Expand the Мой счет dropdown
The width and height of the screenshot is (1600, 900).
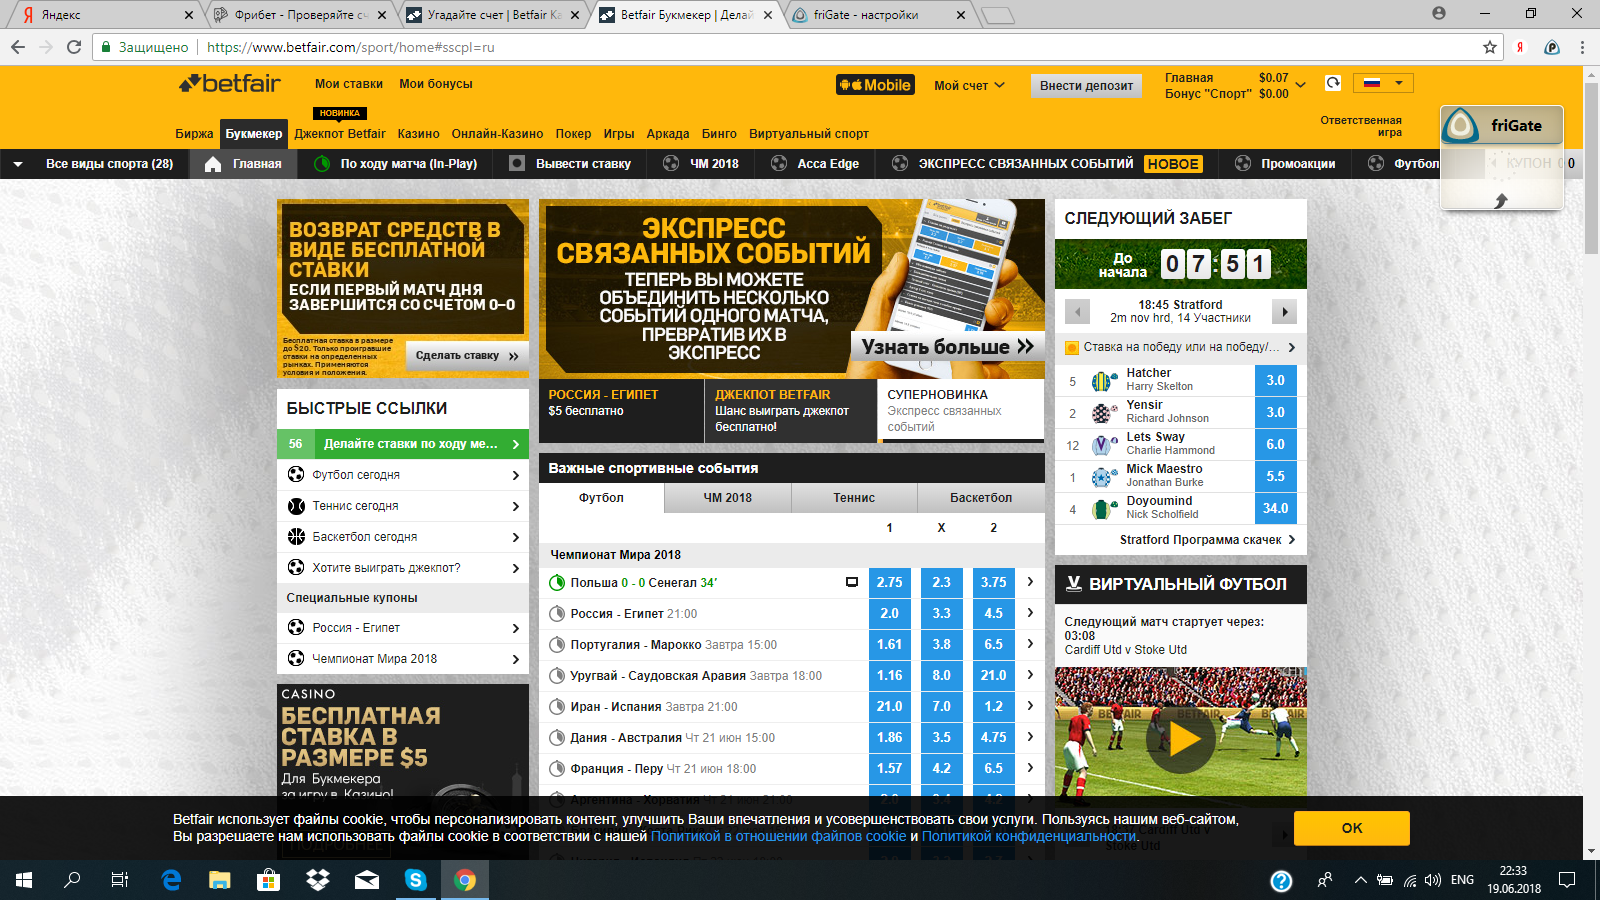[969, 85]
